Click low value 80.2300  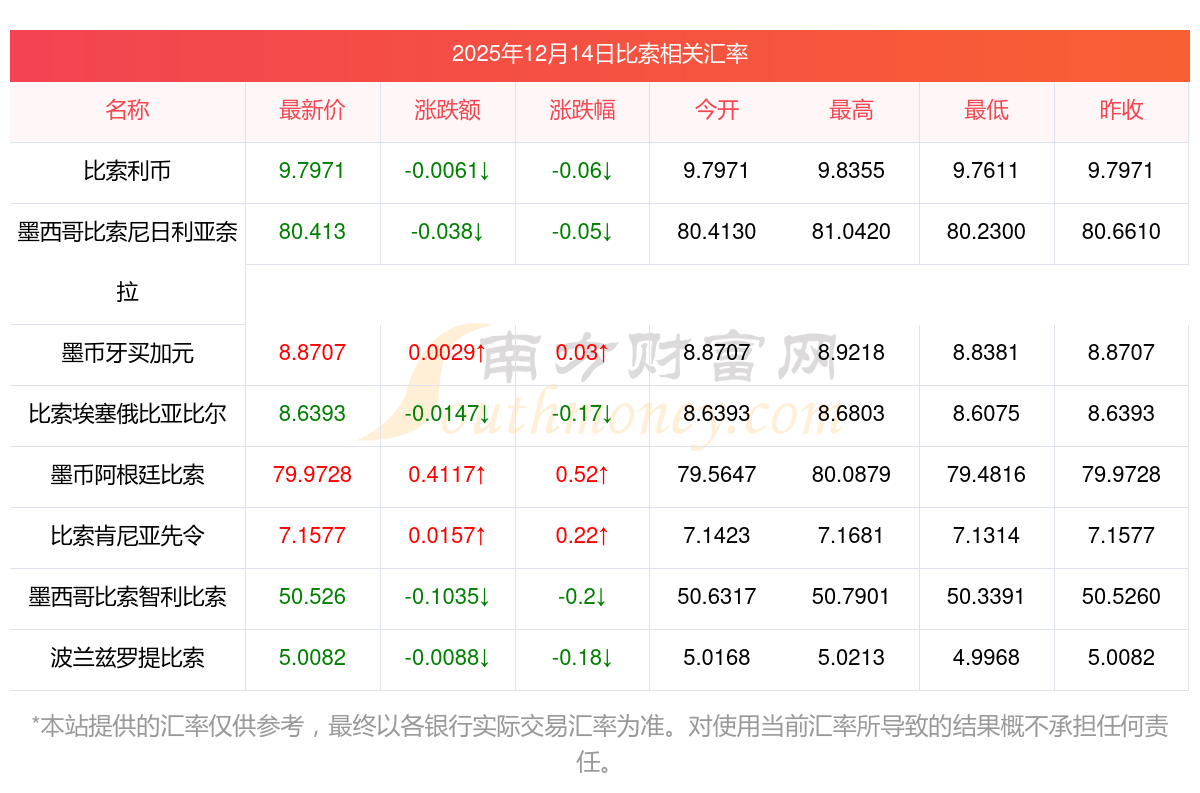[986, 232]
